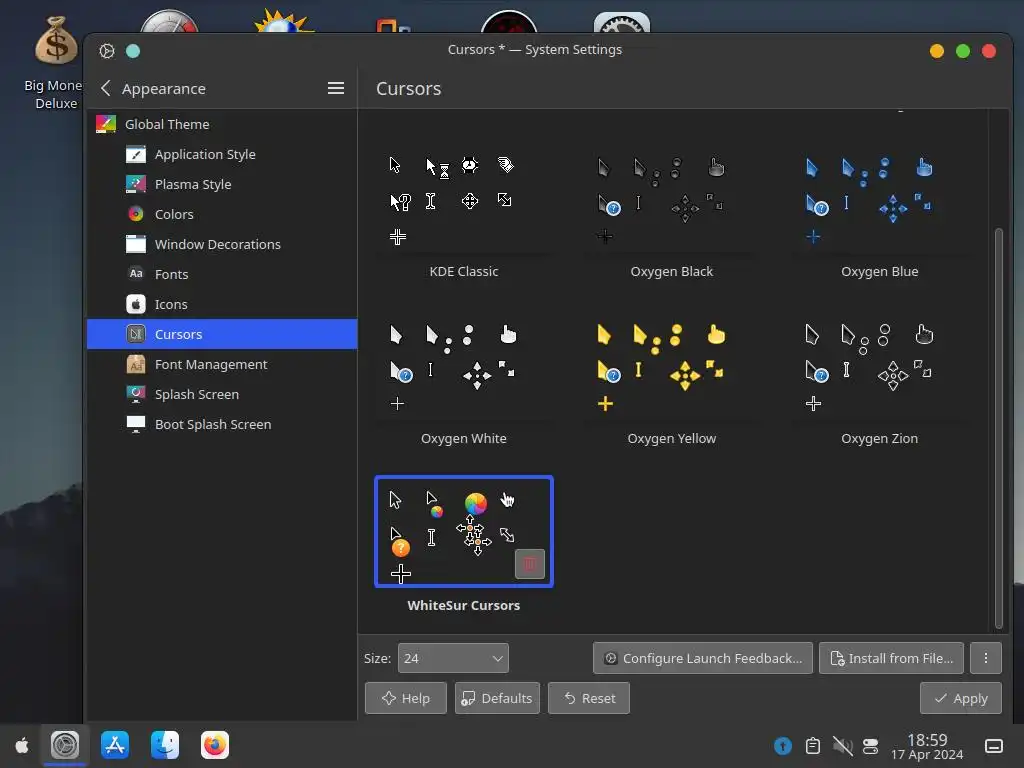Open the clipboard tray icon
The width and height of the screenshot is (1024, 768).
coord(813,746)
